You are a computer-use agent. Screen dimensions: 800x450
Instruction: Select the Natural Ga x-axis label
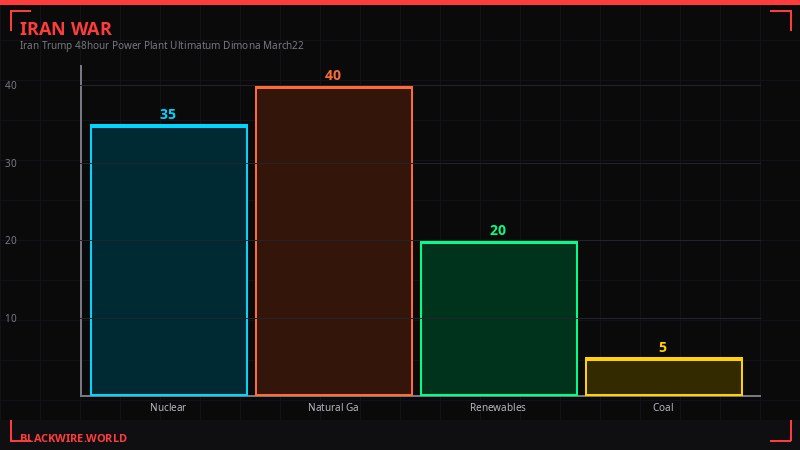pyautogui.click(x=333, y=408)
